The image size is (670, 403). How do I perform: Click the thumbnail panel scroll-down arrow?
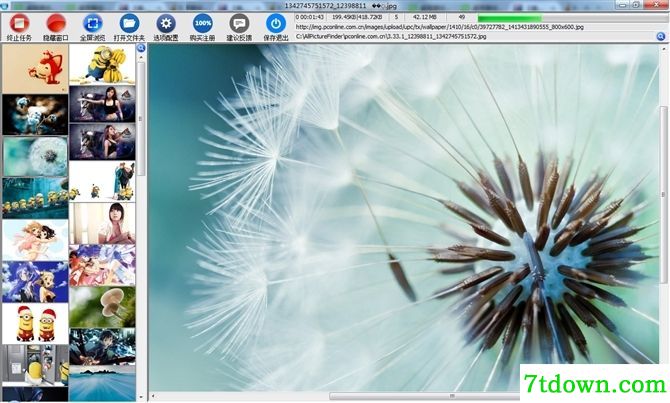[x=141, y=397]
